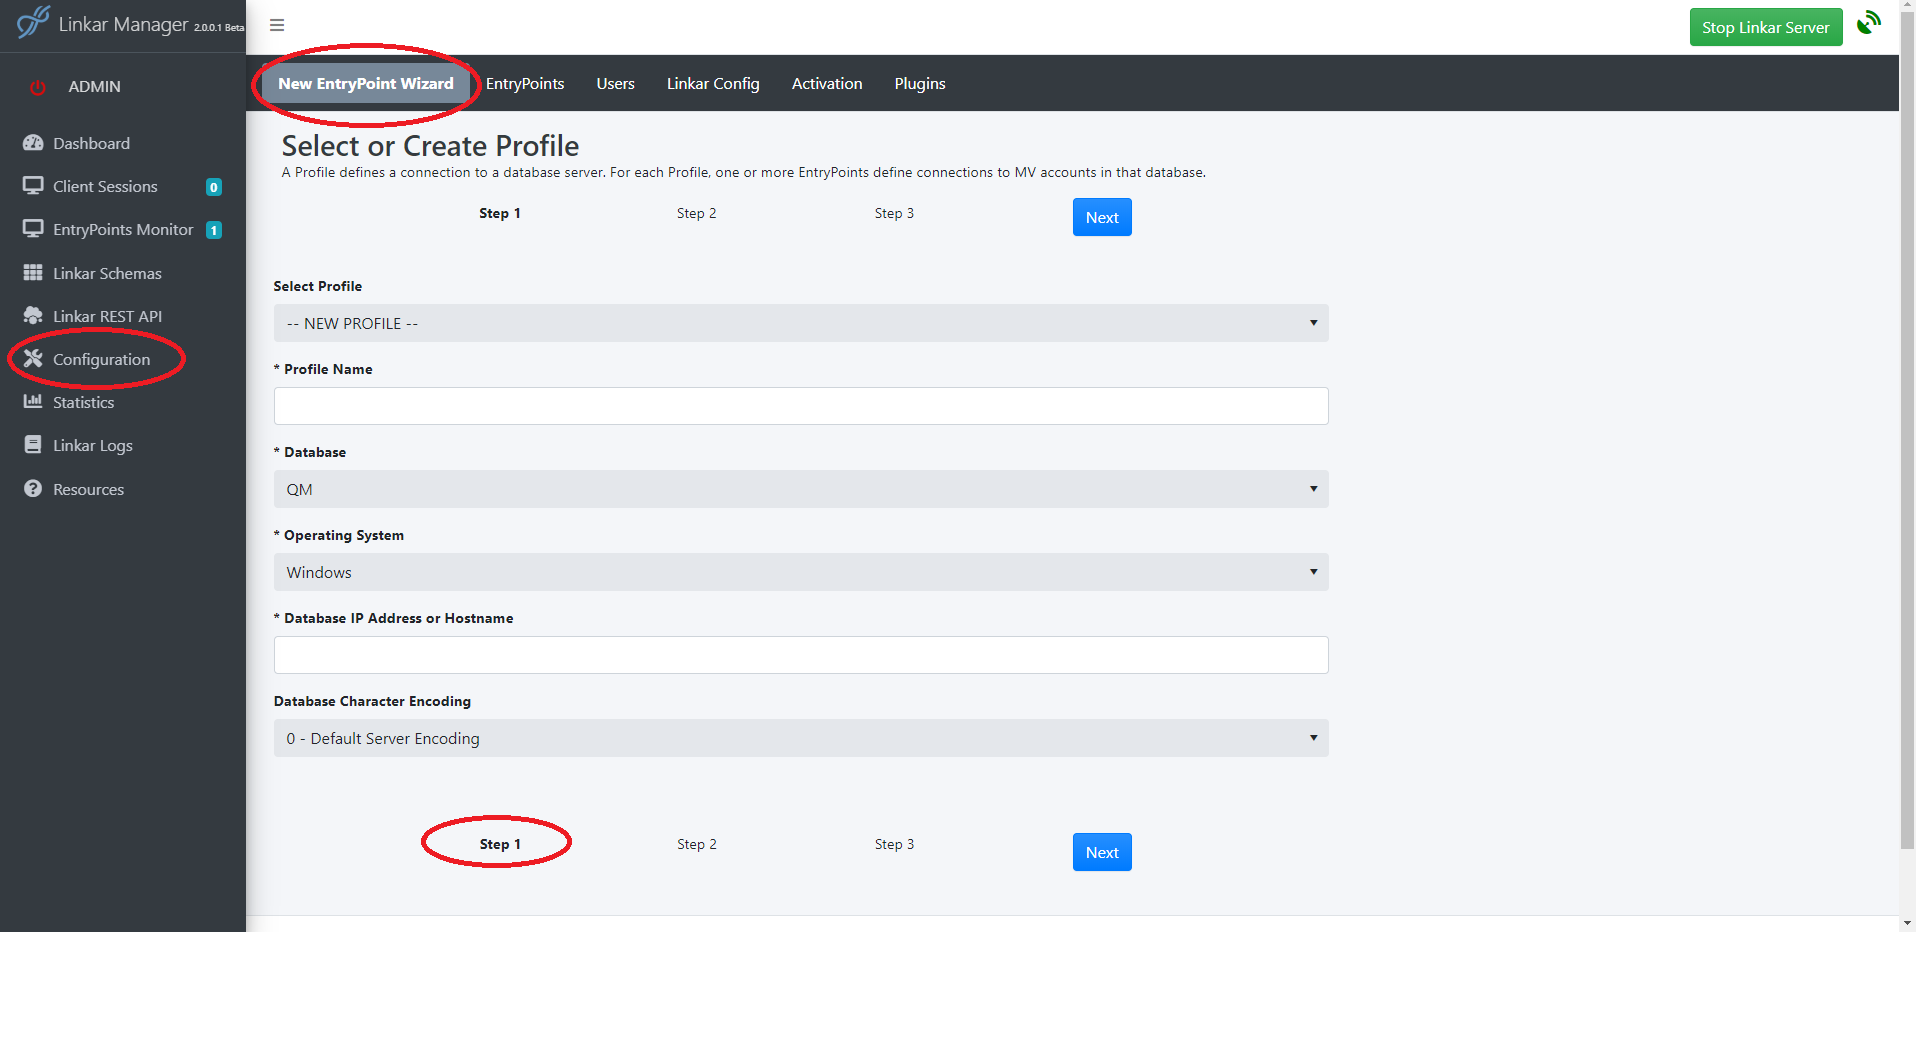Switch to the Linkar Config tab
The height and width of the screenshot is (1040, 1920).
[x=713, y=84]
